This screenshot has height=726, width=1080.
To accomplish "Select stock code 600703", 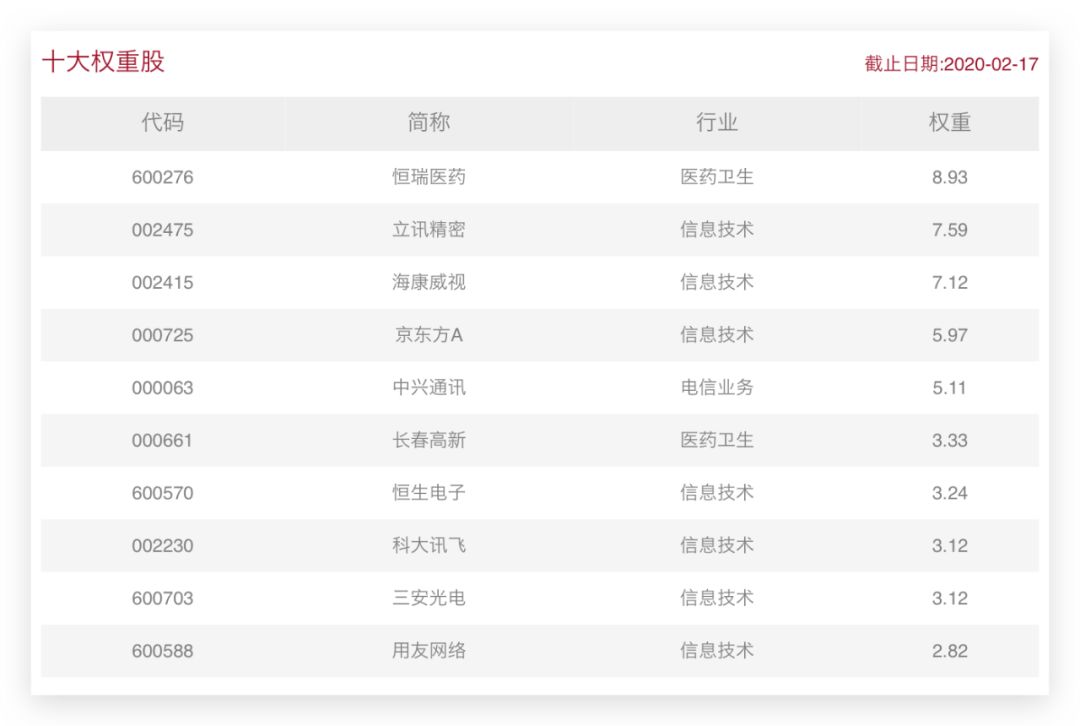I will point(163,599).
